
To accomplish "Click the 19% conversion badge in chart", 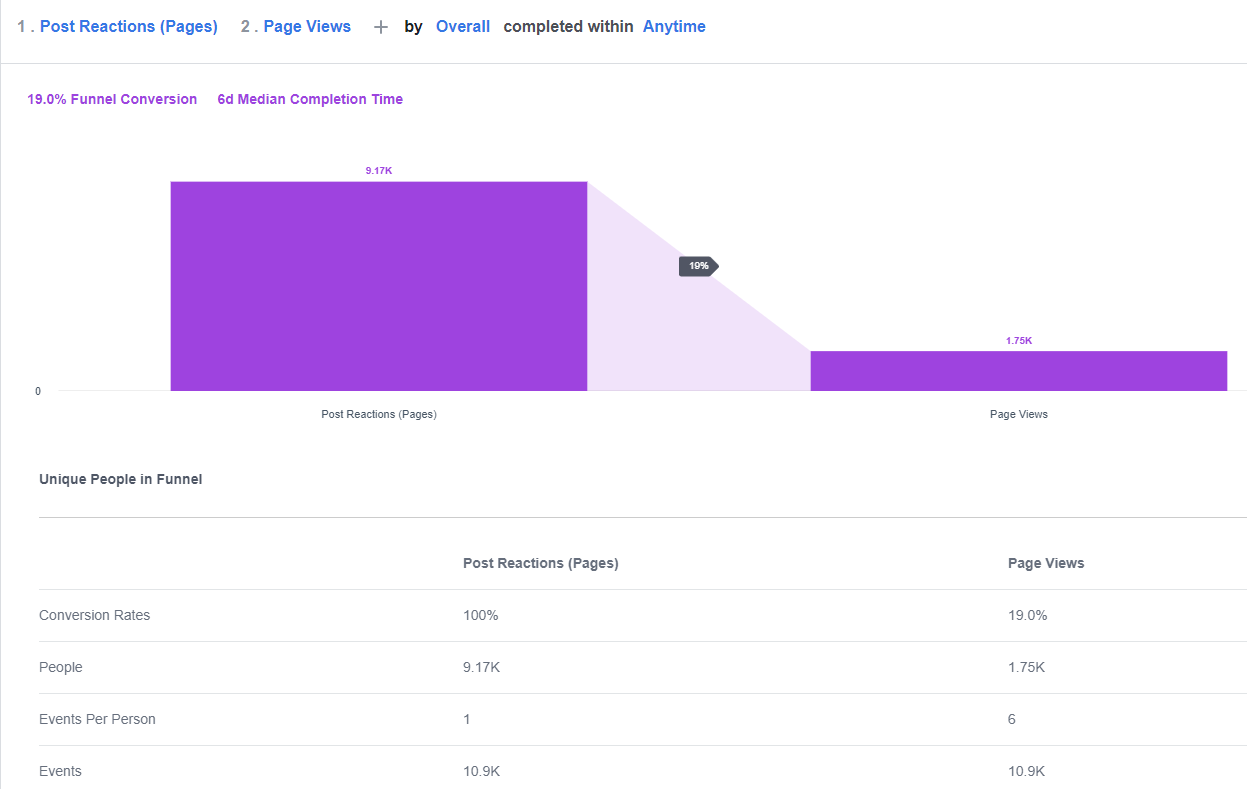I will 698,266.
